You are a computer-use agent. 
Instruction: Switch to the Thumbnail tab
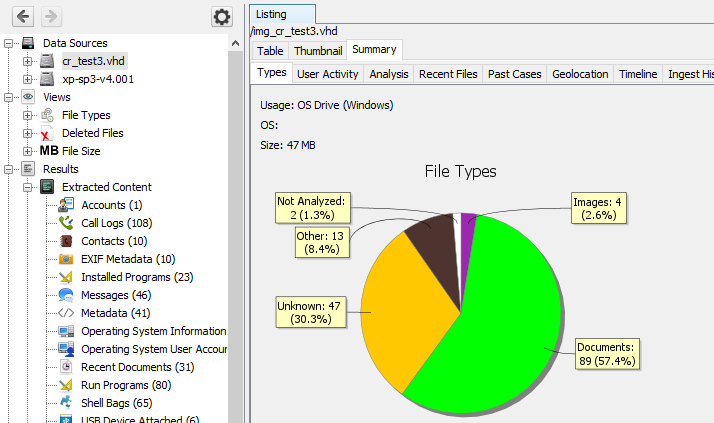click(318, 51)
